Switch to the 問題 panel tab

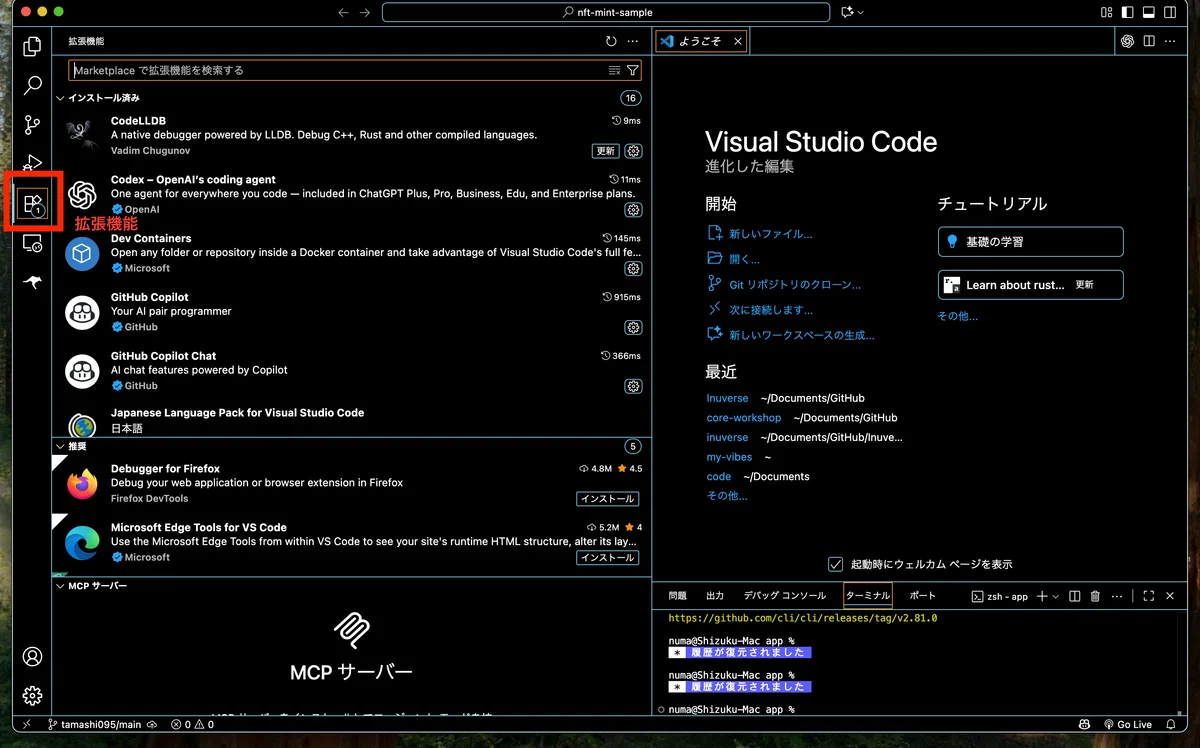678,595
